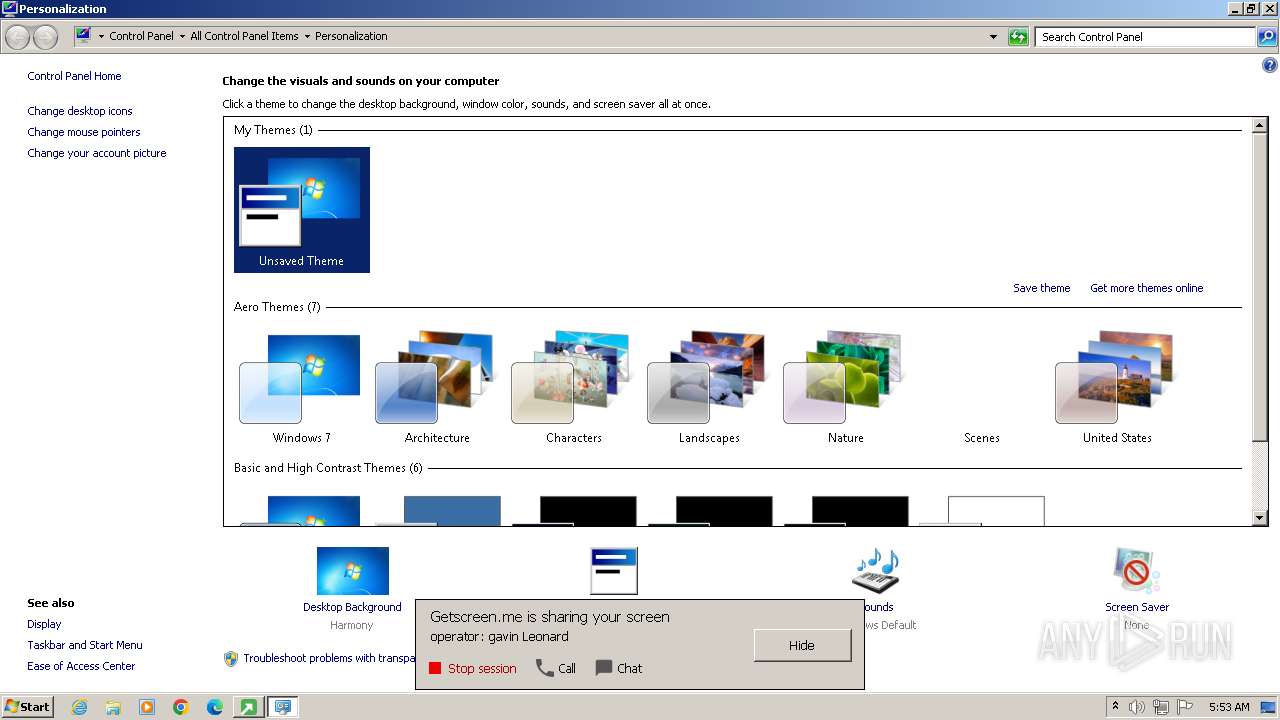Apply the Nature theme

tap(846, 388)
